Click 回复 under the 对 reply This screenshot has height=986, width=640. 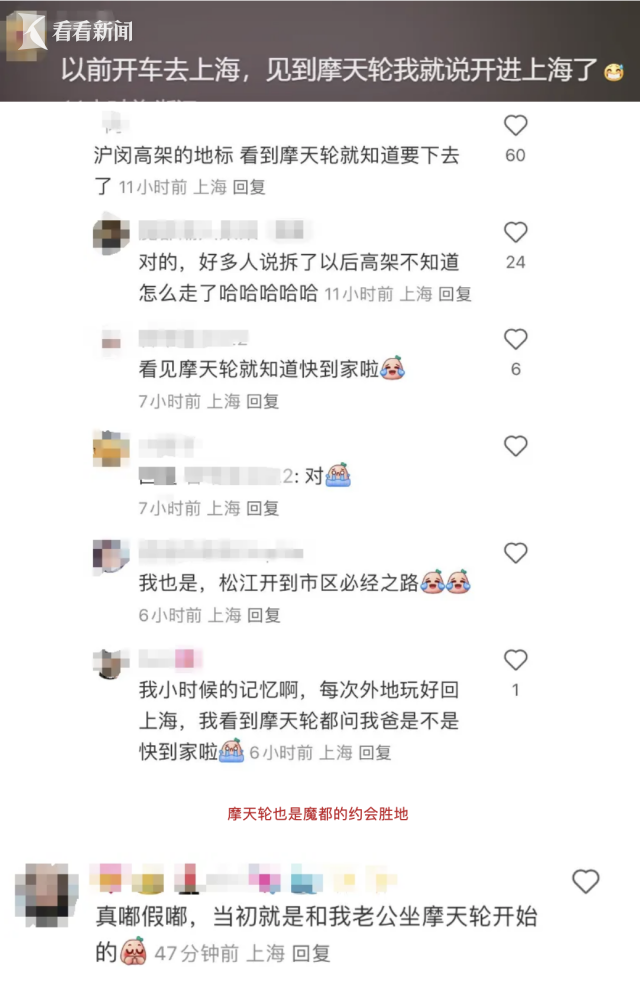pyautogui.click(x=262, y=508)
